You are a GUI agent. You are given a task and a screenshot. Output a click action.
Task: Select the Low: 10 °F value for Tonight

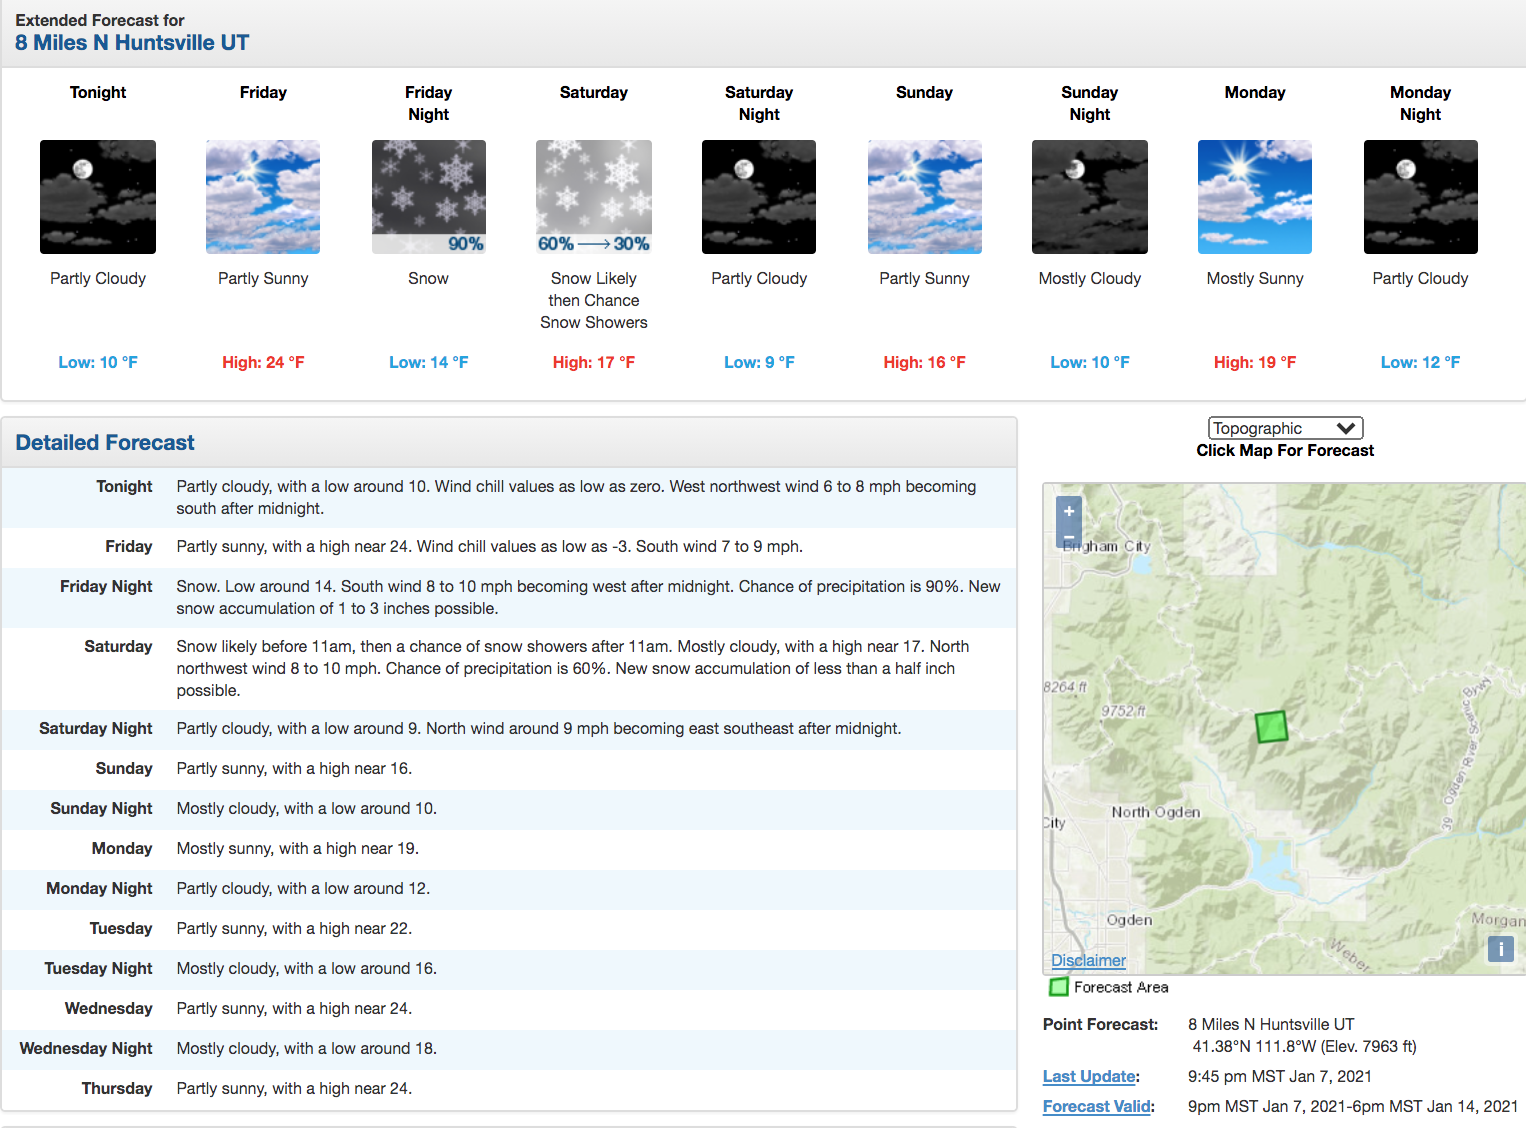(98, 362)
